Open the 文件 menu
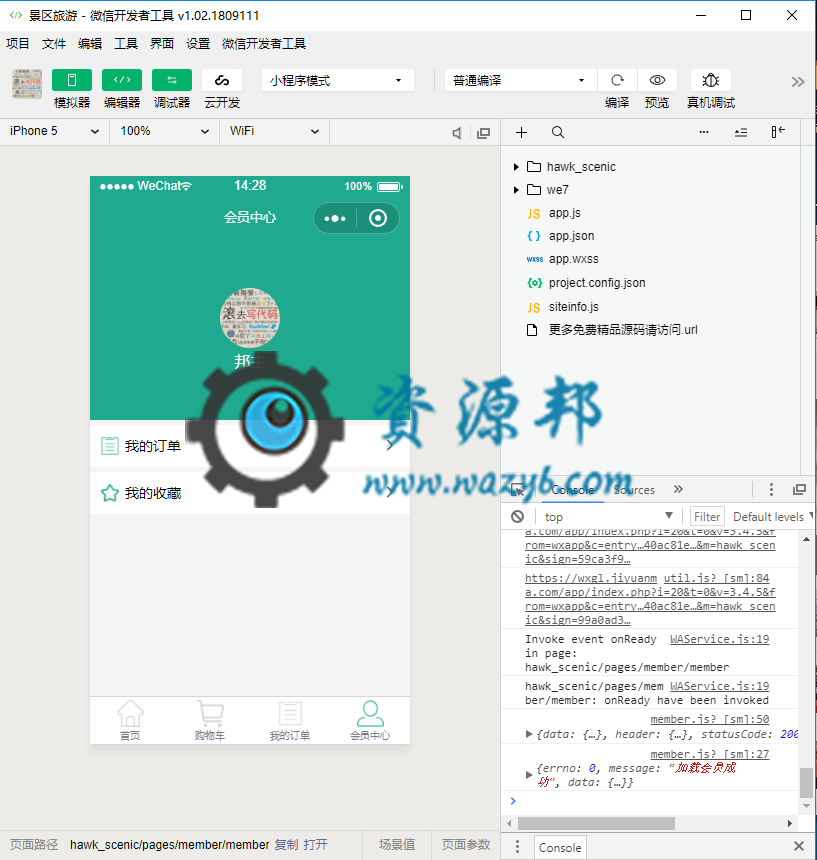The width and height of the screenshot is (817, 860). pyautogui.click(x=54, y=43)
